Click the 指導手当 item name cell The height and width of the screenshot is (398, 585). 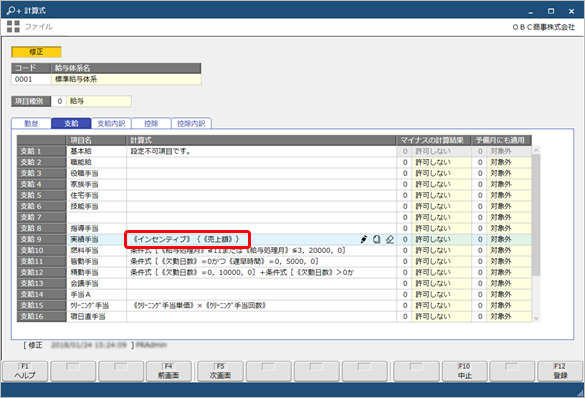96,228
